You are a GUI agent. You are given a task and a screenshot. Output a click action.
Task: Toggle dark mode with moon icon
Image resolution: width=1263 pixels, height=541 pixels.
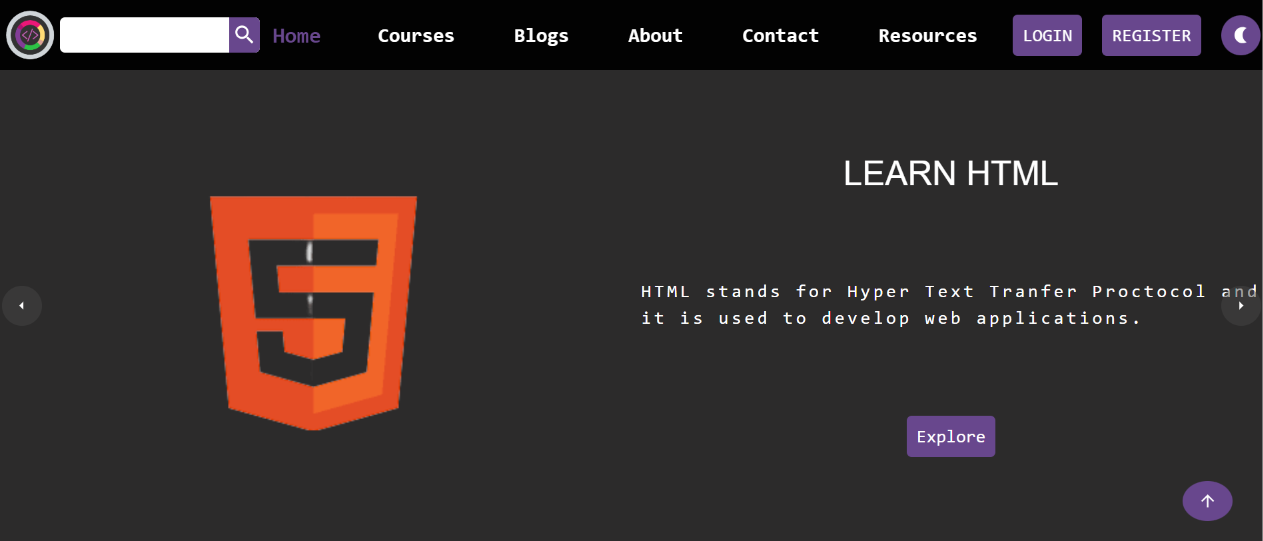1241,35
